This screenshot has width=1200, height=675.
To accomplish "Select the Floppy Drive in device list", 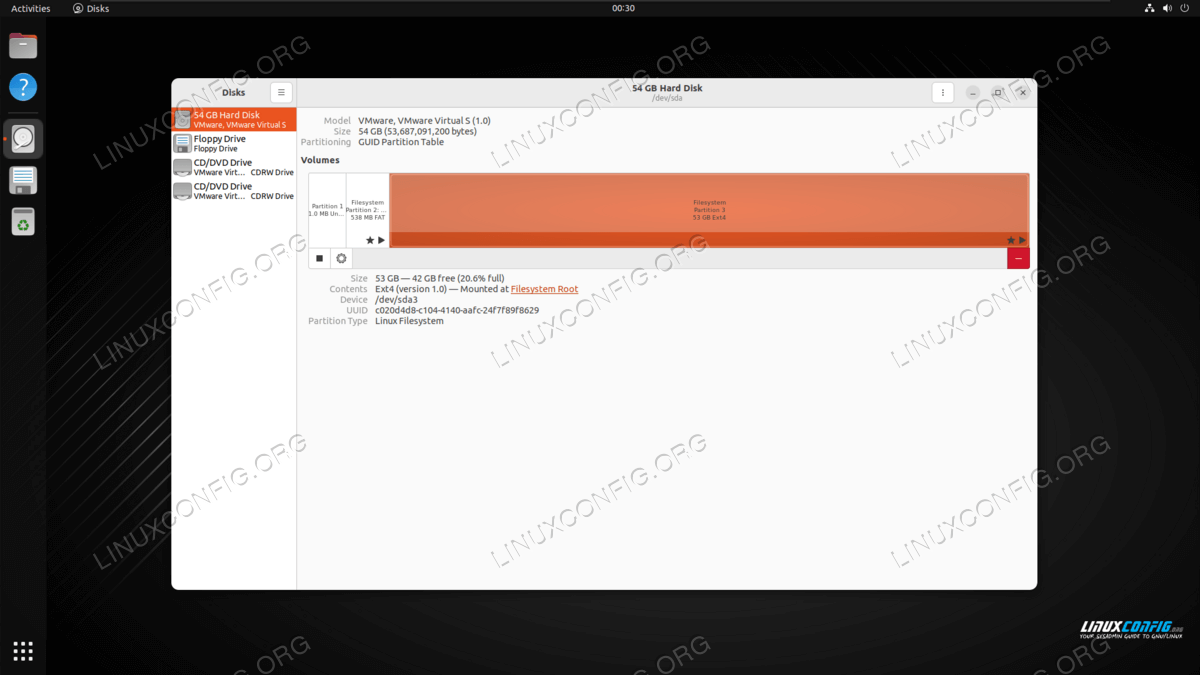I will pos(234,143).
